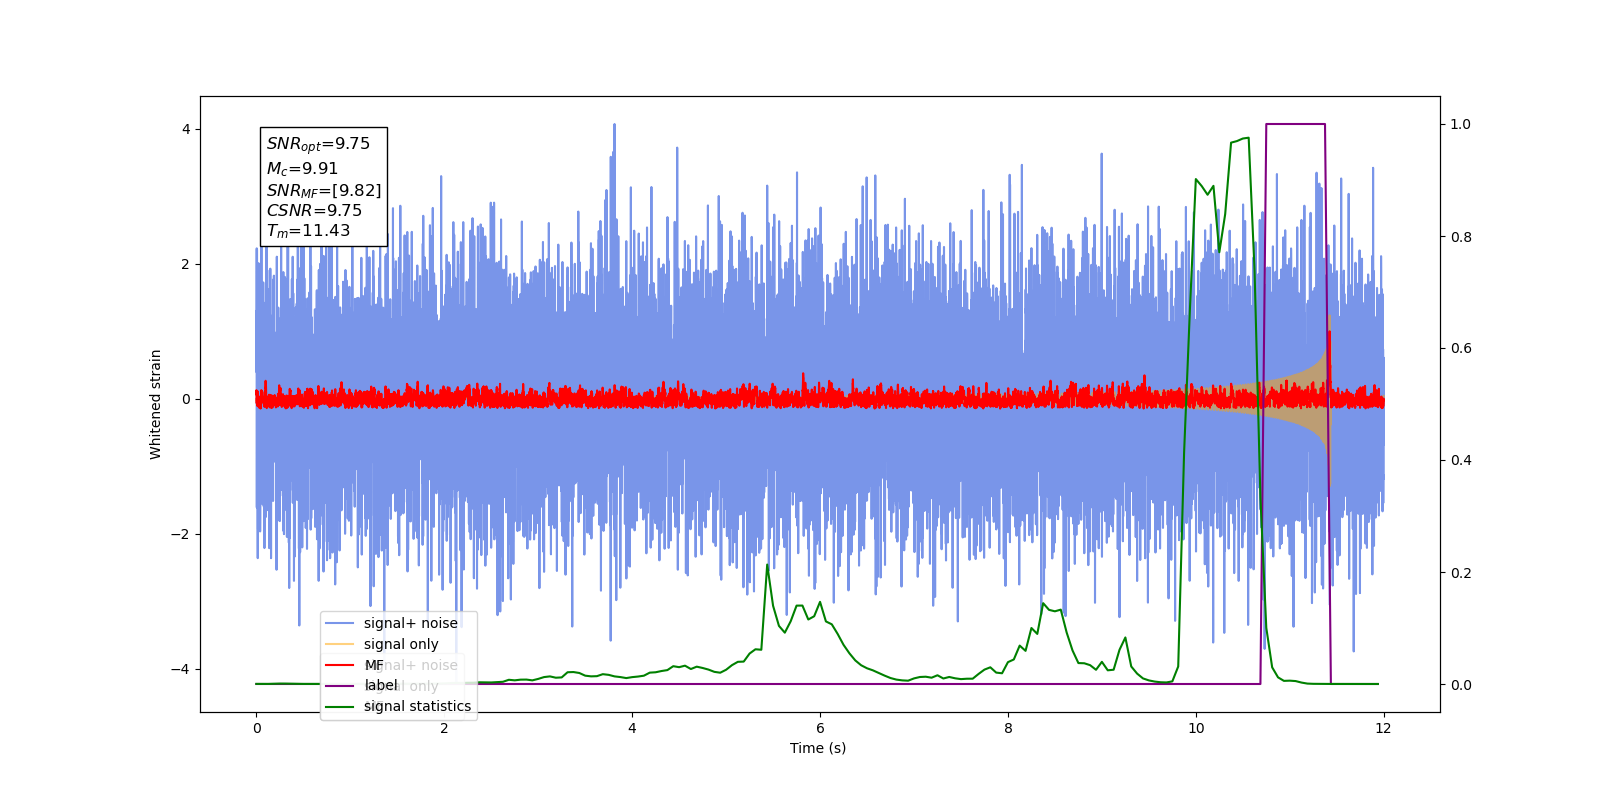Select the 'label' legend entry
The width and height of the screenshot is (1600, 800).
point(380,685)
